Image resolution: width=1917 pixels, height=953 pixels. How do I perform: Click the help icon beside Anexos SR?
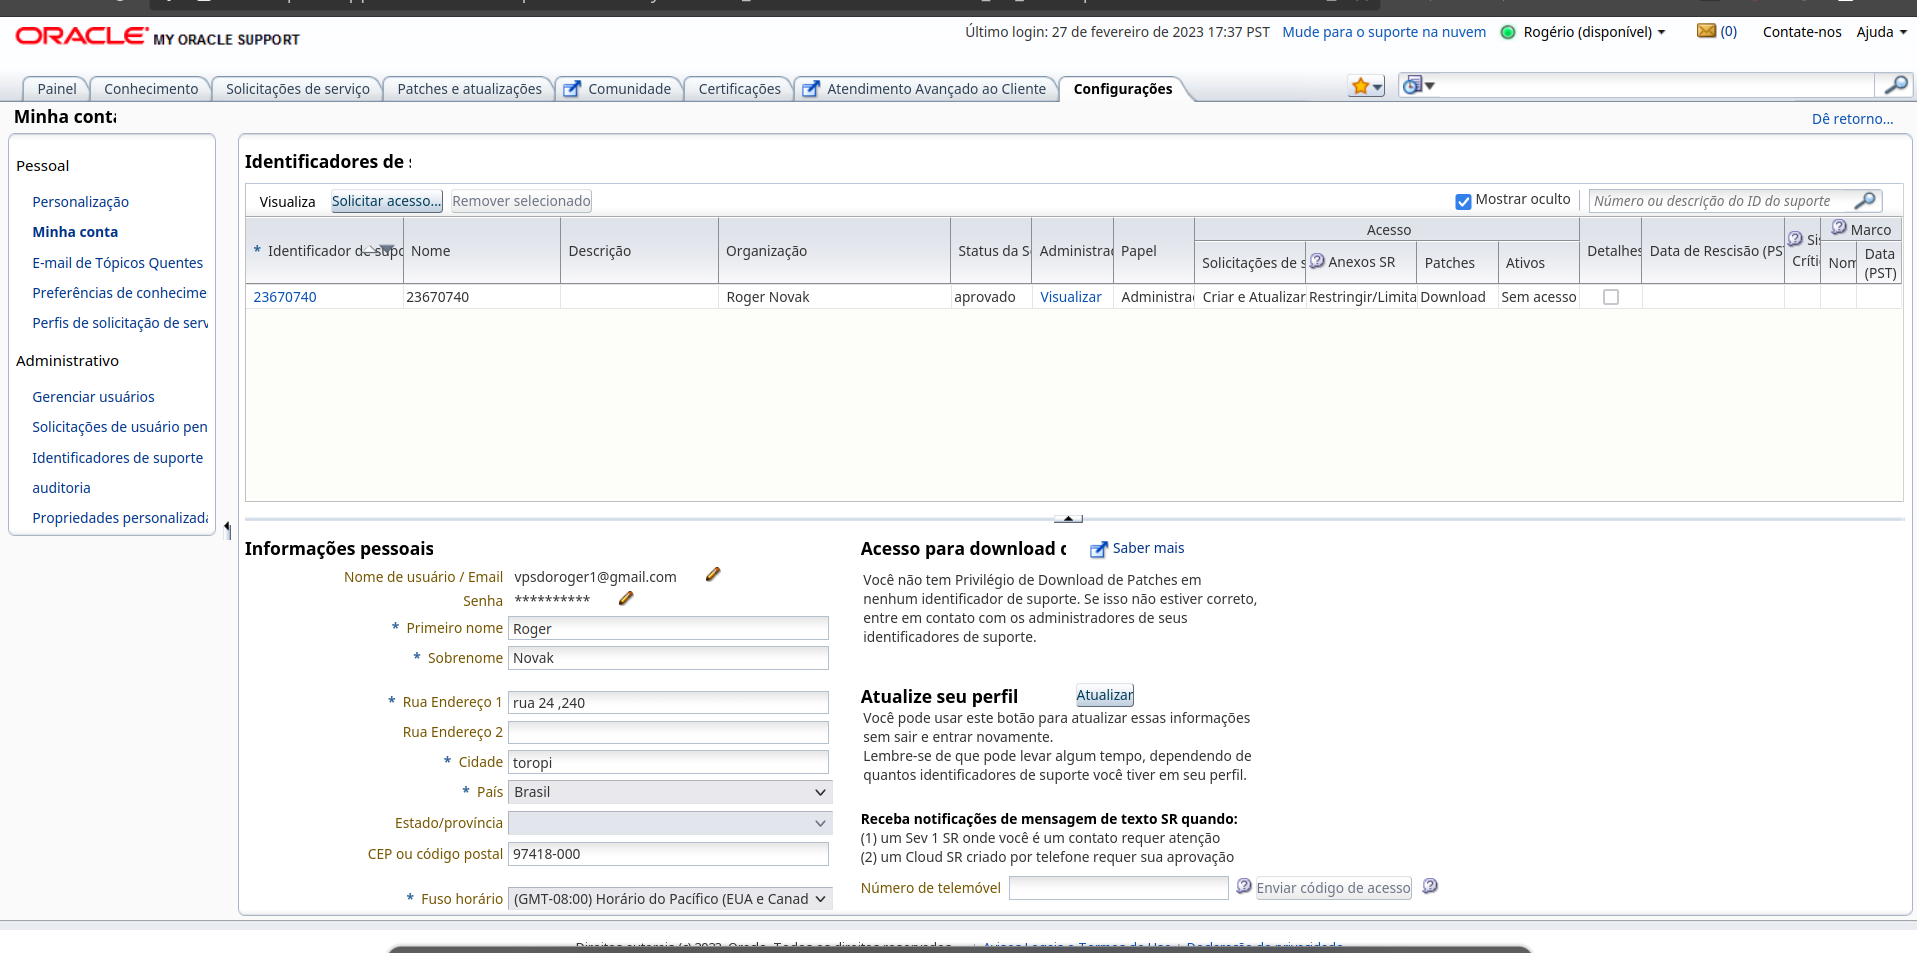tap(1317, 261)
